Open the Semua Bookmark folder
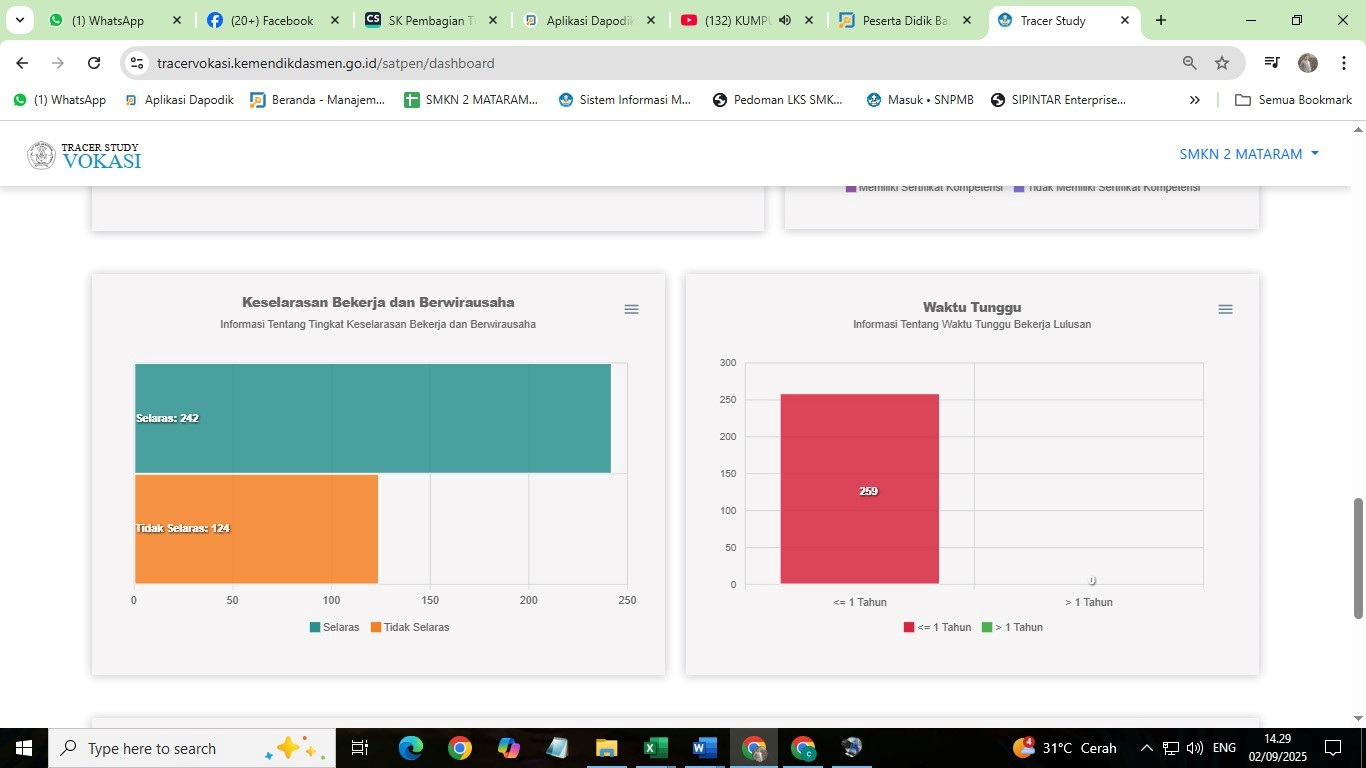 [1293, 100]
